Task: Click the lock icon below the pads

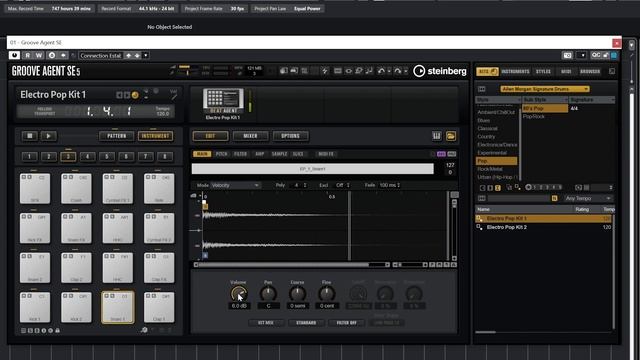Action: click(58, 330)
